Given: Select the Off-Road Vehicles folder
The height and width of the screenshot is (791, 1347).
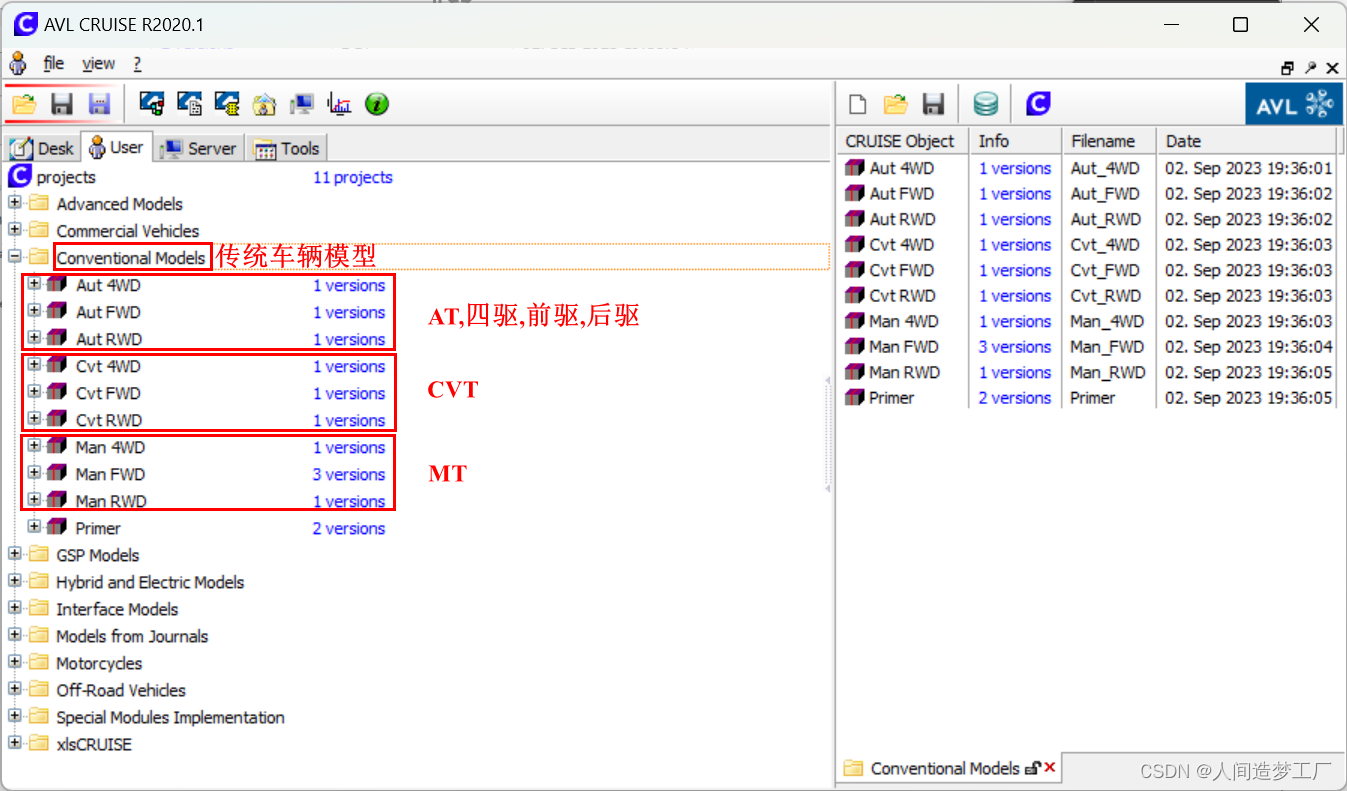Looking at the screenshot, I should (x=121, y=690).
